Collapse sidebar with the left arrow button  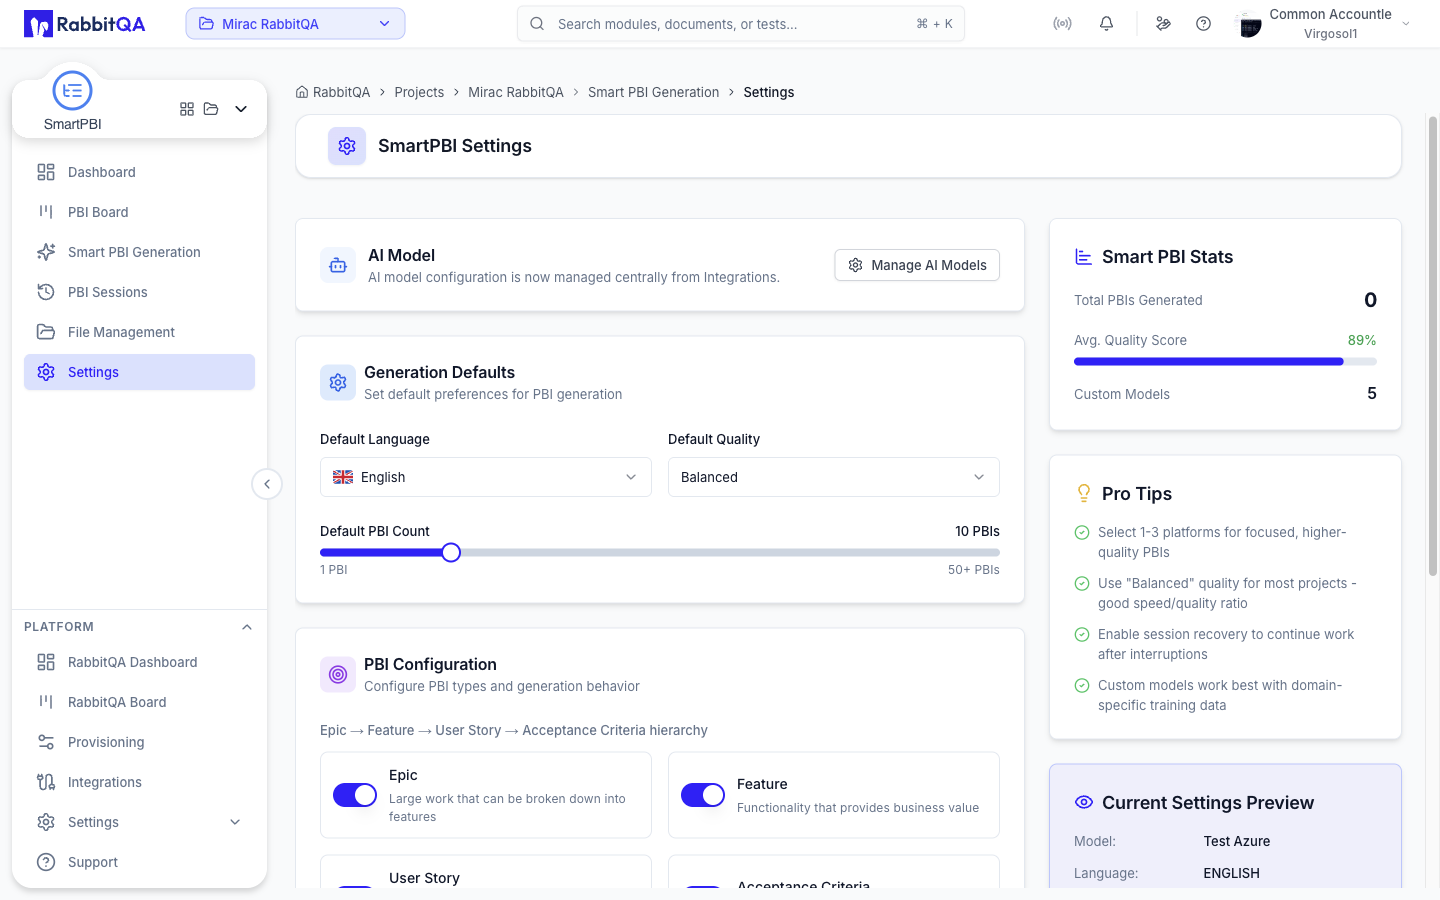267,484
